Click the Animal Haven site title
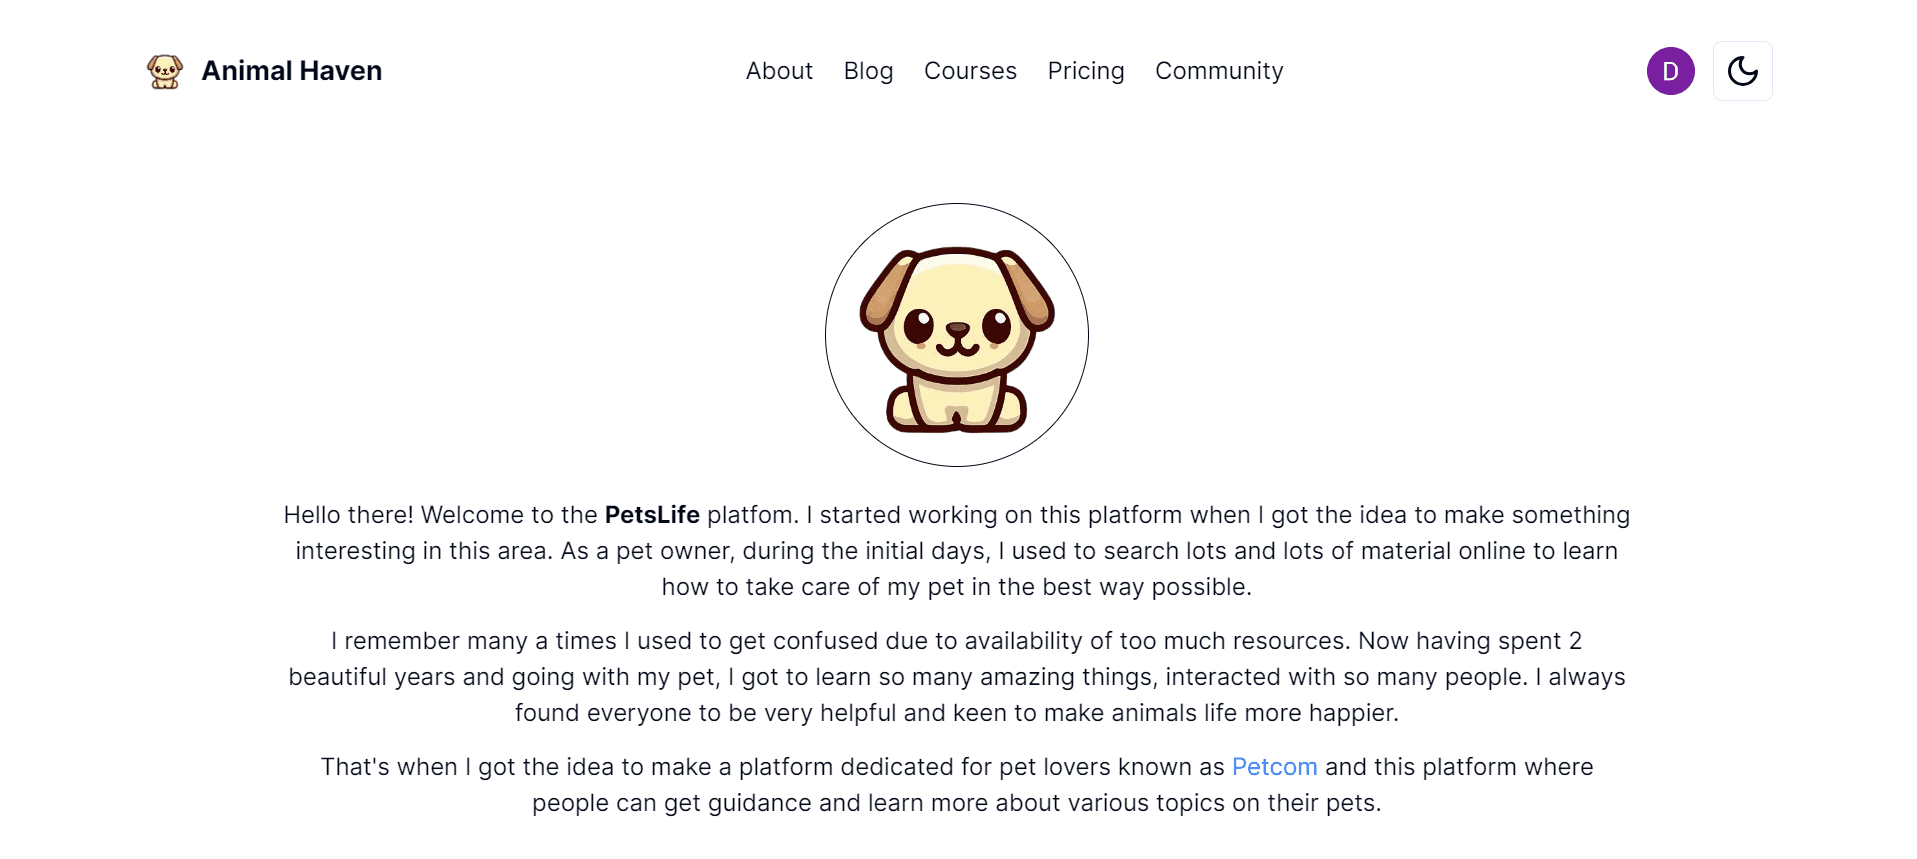This screenshot has height=859, width=1917. 291,71
